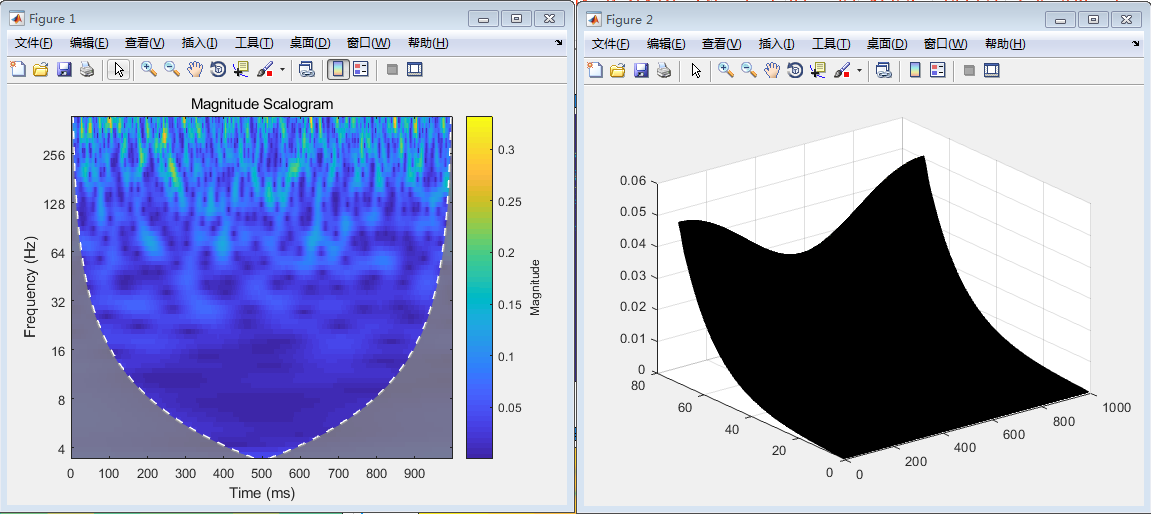Print Figure 2 using printer icon
Viewport: 1151px width, 514px height.
pyautogui.click(x=663, y=70)
